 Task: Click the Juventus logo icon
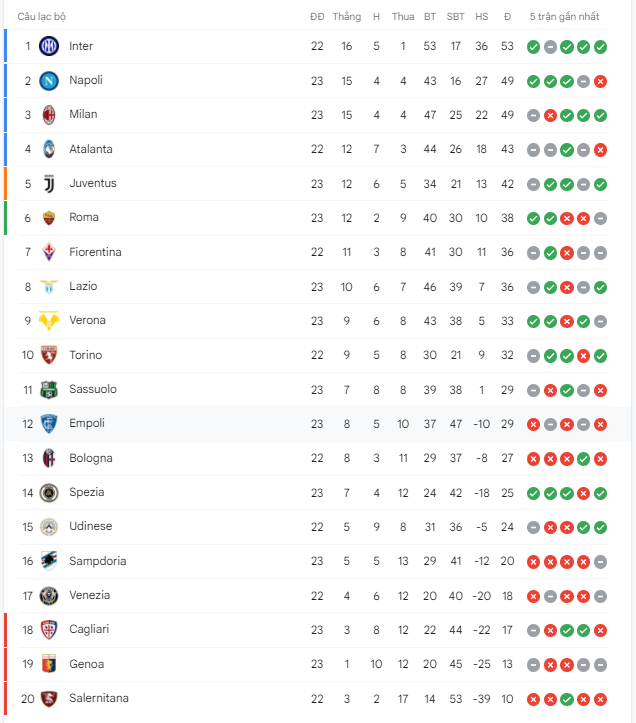(x=49, y=184)
